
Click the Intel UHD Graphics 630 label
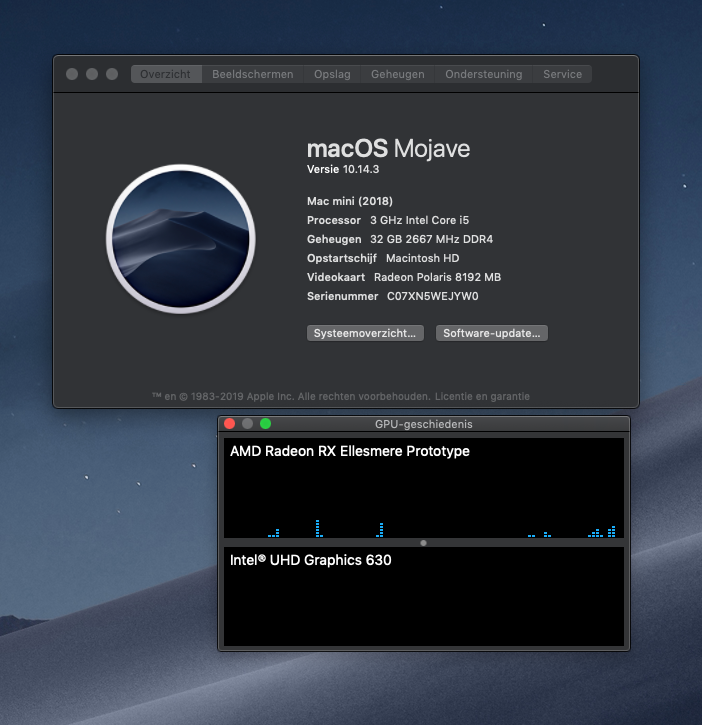310,560
